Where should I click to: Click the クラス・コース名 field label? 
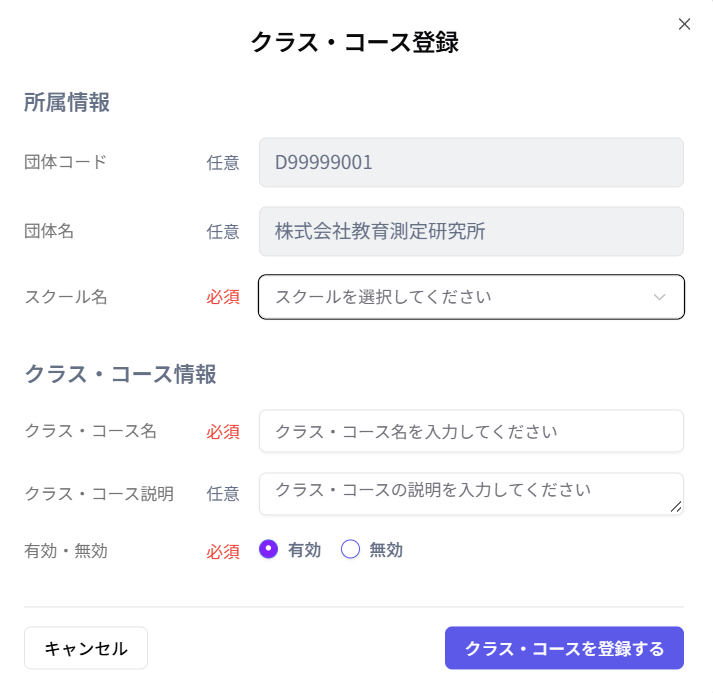point(90,431)
